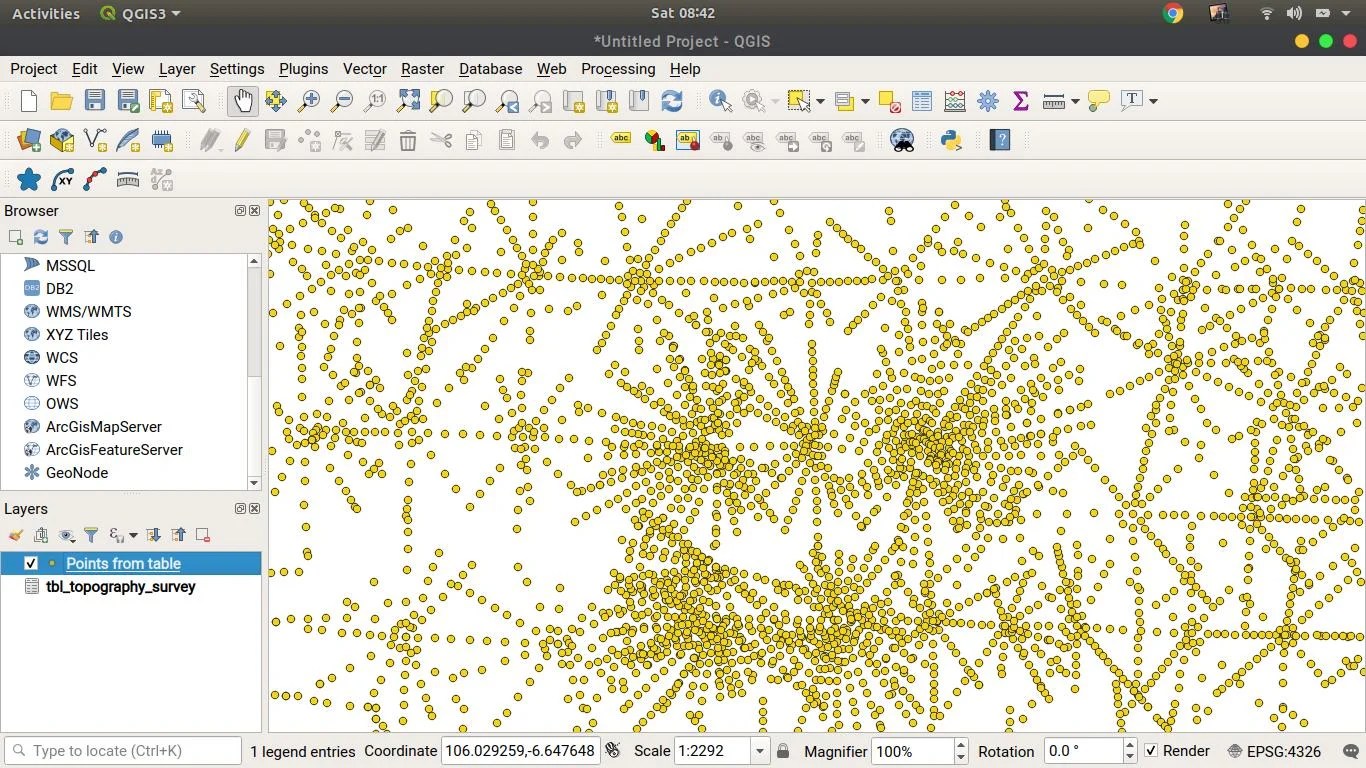Toggle map tips speech bubble

click(1098, 101)
